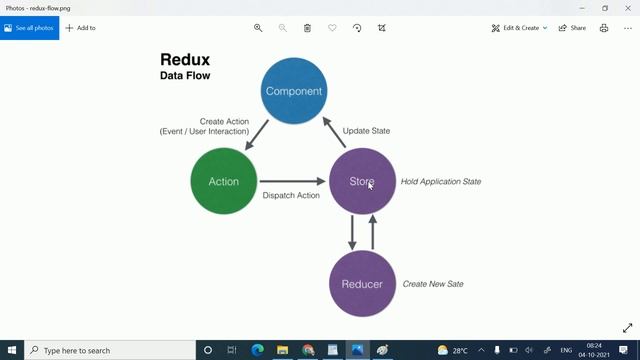
Task: Click the pen/link tray icon
Action: tap(547, 350)
